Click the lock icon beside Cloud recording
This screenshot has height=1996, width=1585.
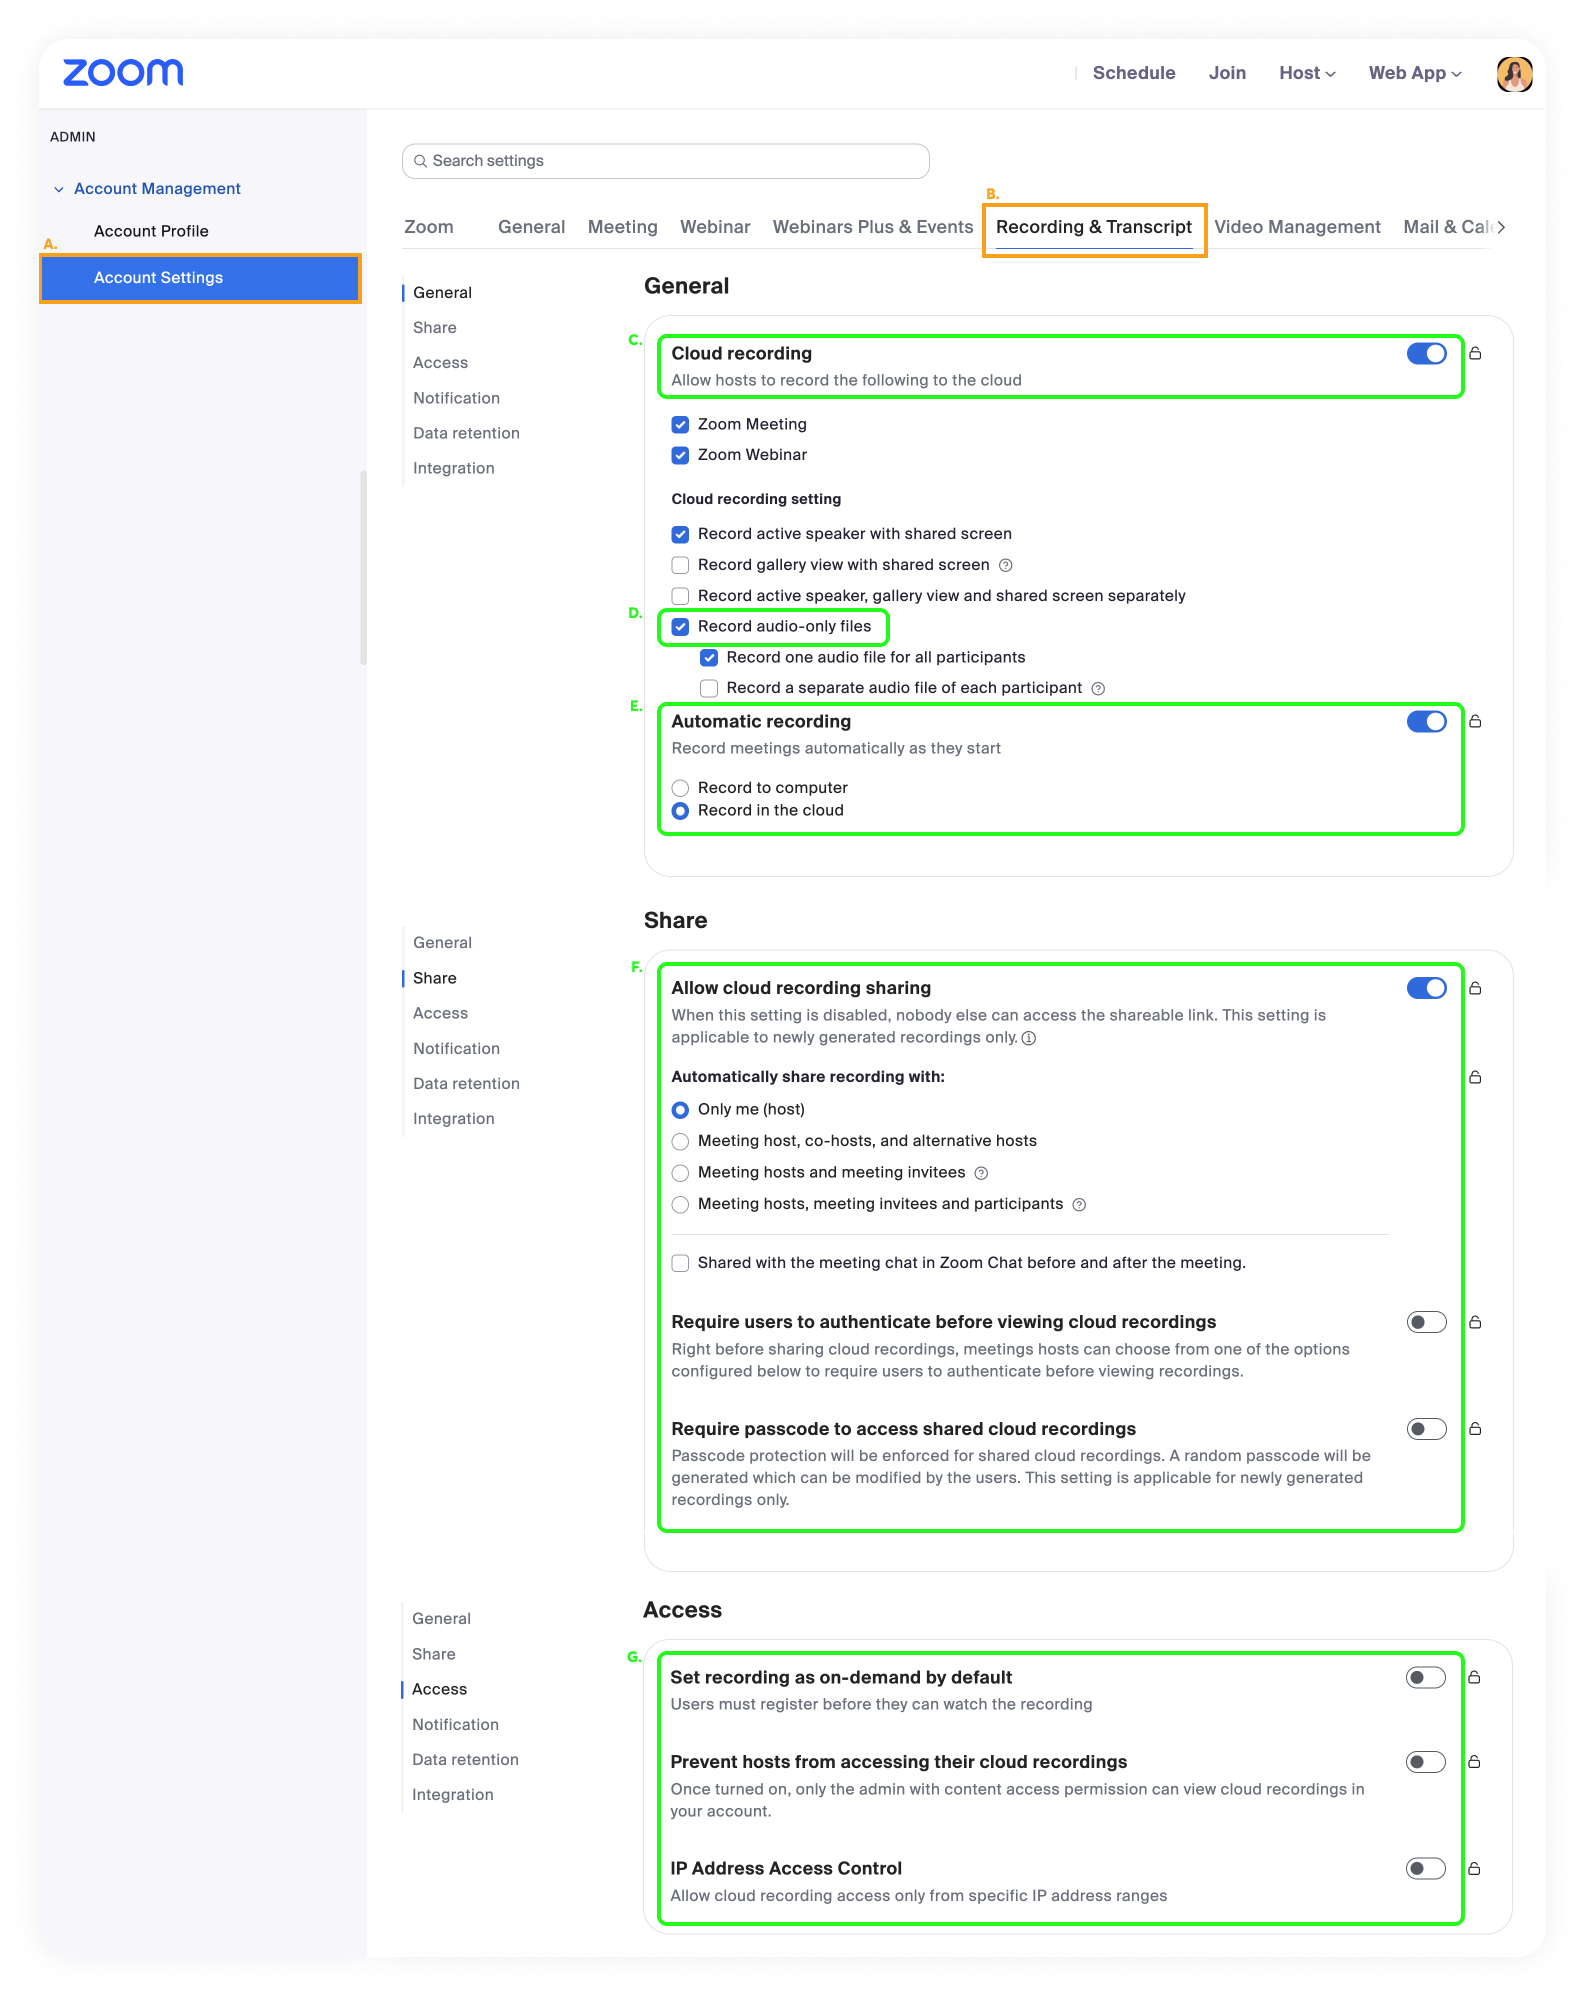coord(1475,353)
